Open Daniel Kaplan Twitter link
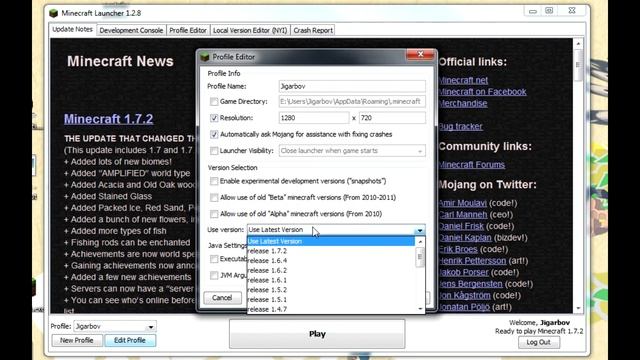Viewport: 640px width, 360px height. 465,238
